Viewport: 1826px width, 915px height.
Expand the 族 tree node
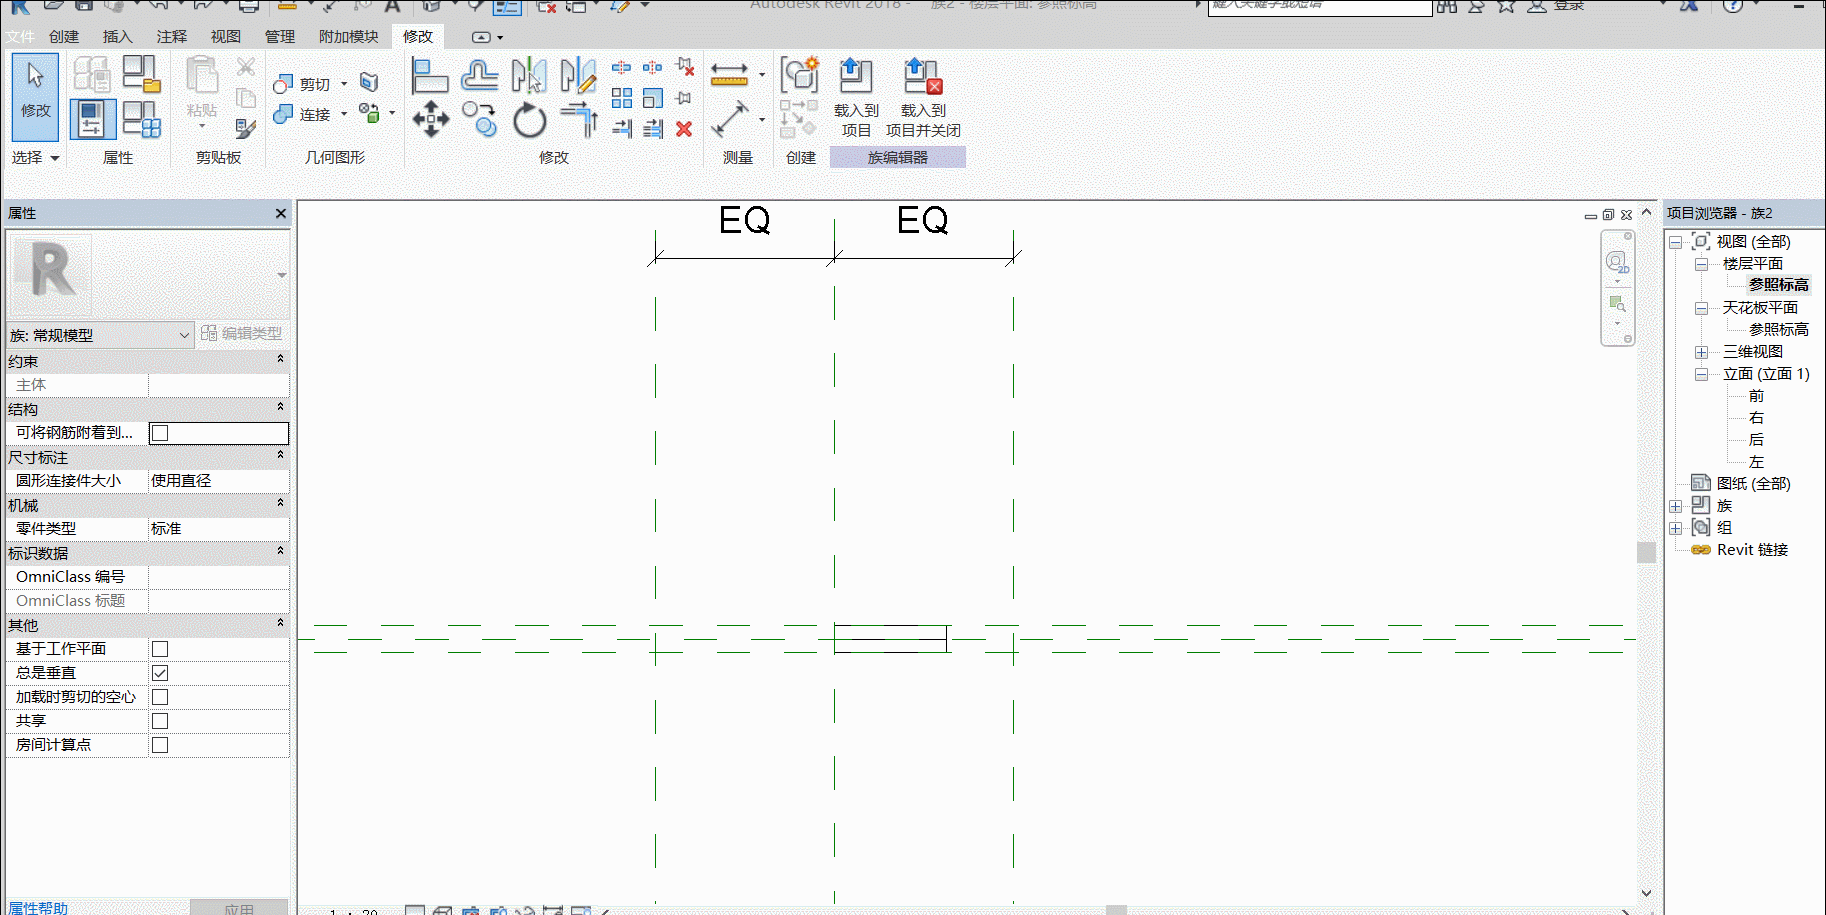[x=1676, y=506]
